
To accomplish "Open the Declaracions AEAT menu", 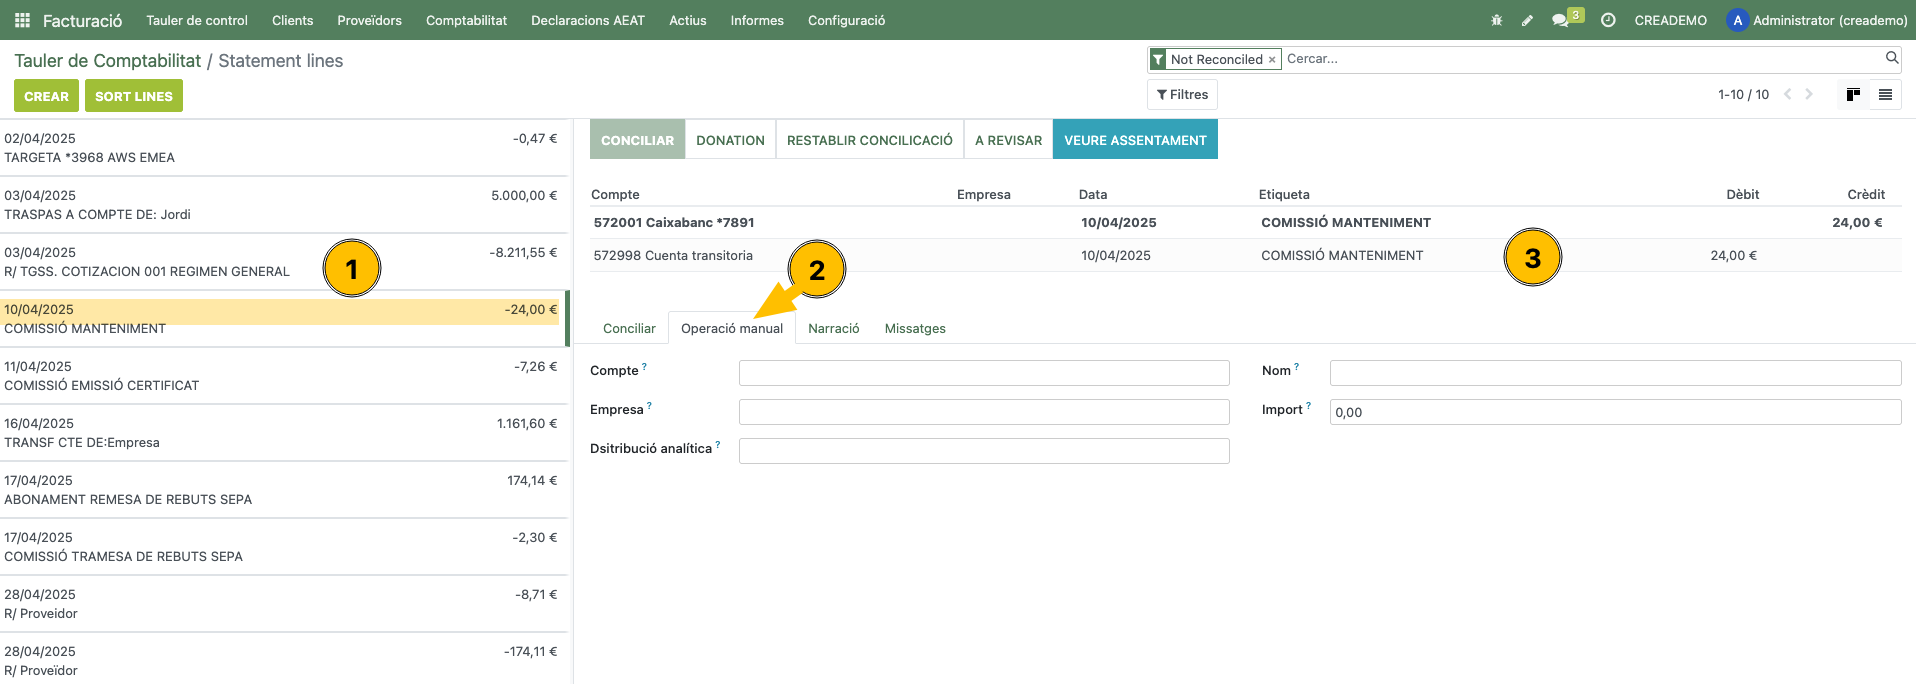I will (587, 20).
